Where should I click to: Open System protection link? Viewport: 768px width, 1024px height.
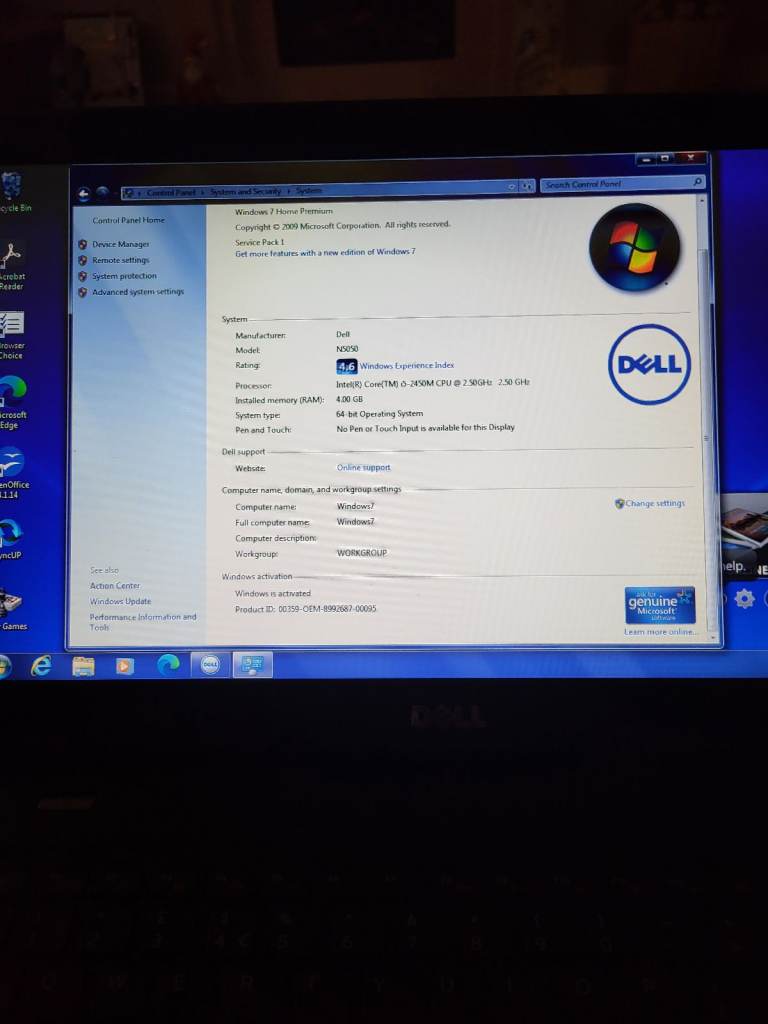(x=124, y=276)
